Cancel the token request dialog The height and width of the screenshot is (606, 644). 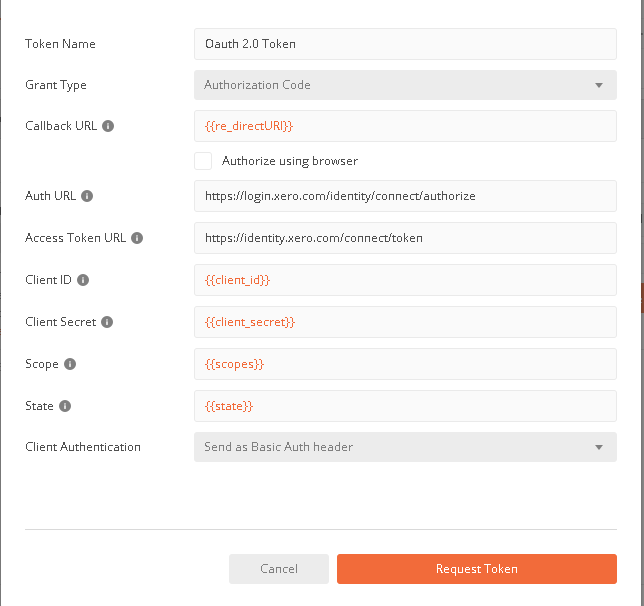[278, 569]
